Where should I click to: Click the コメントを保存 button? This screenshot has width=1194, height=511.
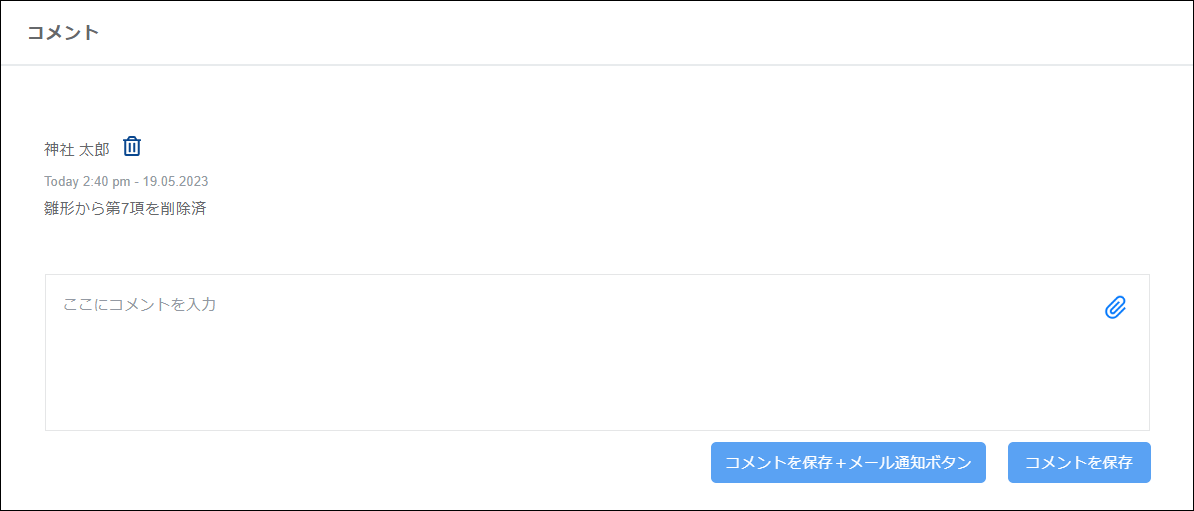click(1079, 463)
